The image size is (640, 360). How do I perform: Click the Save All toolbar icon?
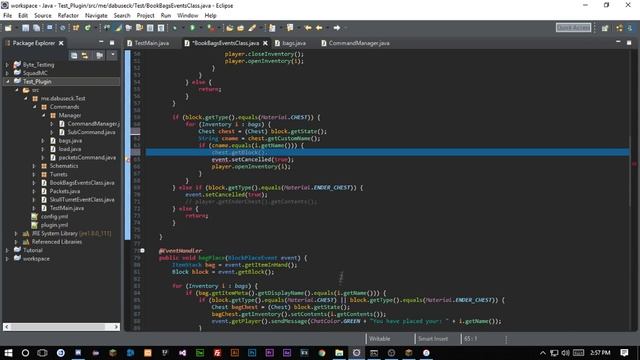[36, 28]
